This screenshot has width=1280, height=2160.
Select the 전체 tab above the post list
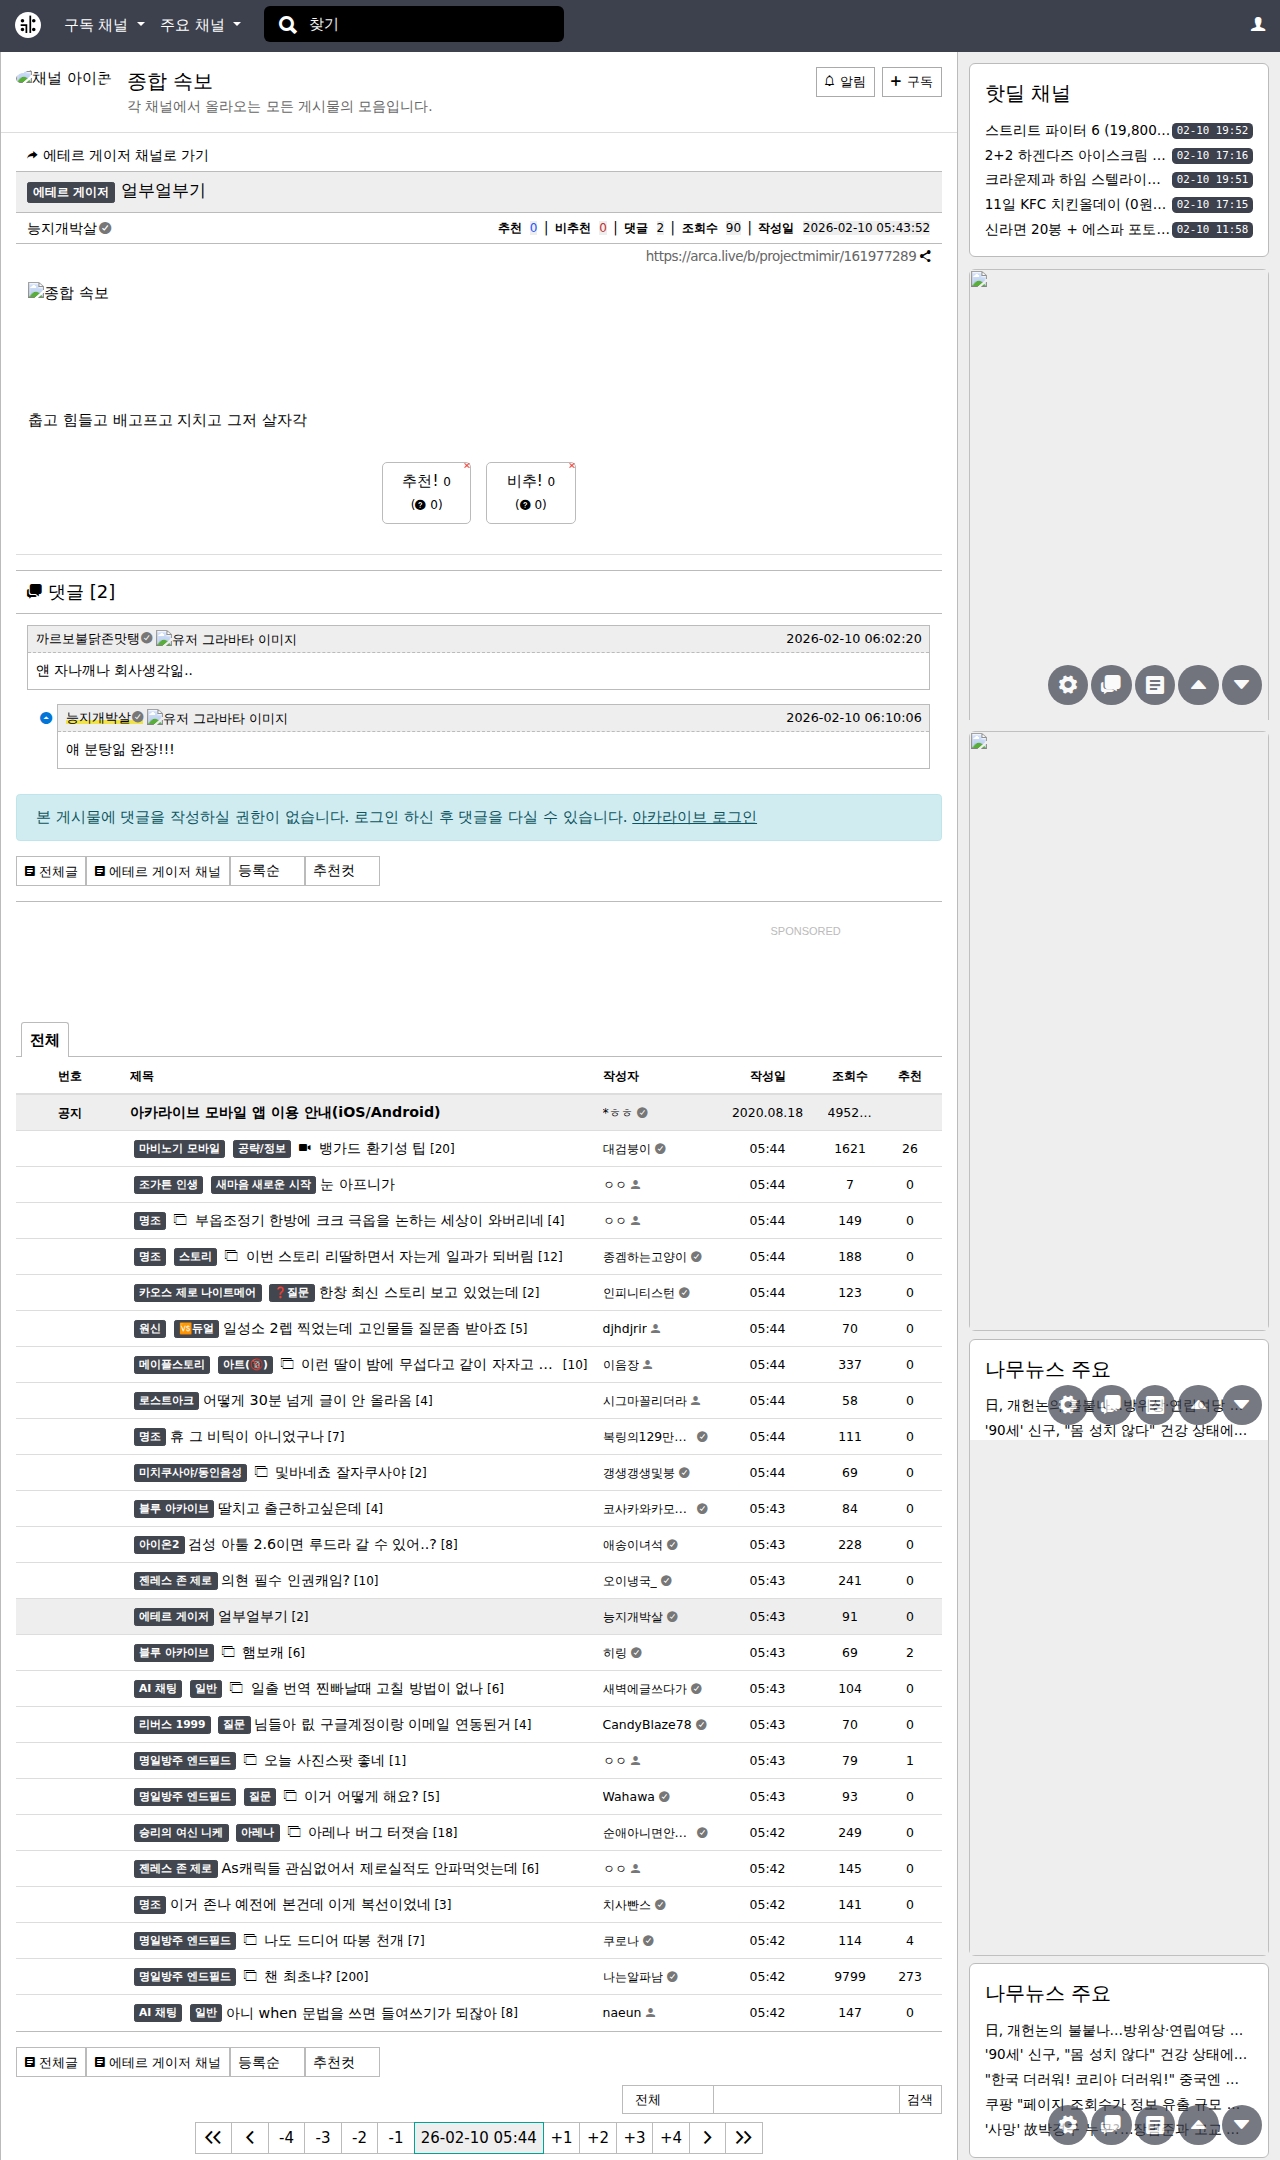pos(44,1040)
